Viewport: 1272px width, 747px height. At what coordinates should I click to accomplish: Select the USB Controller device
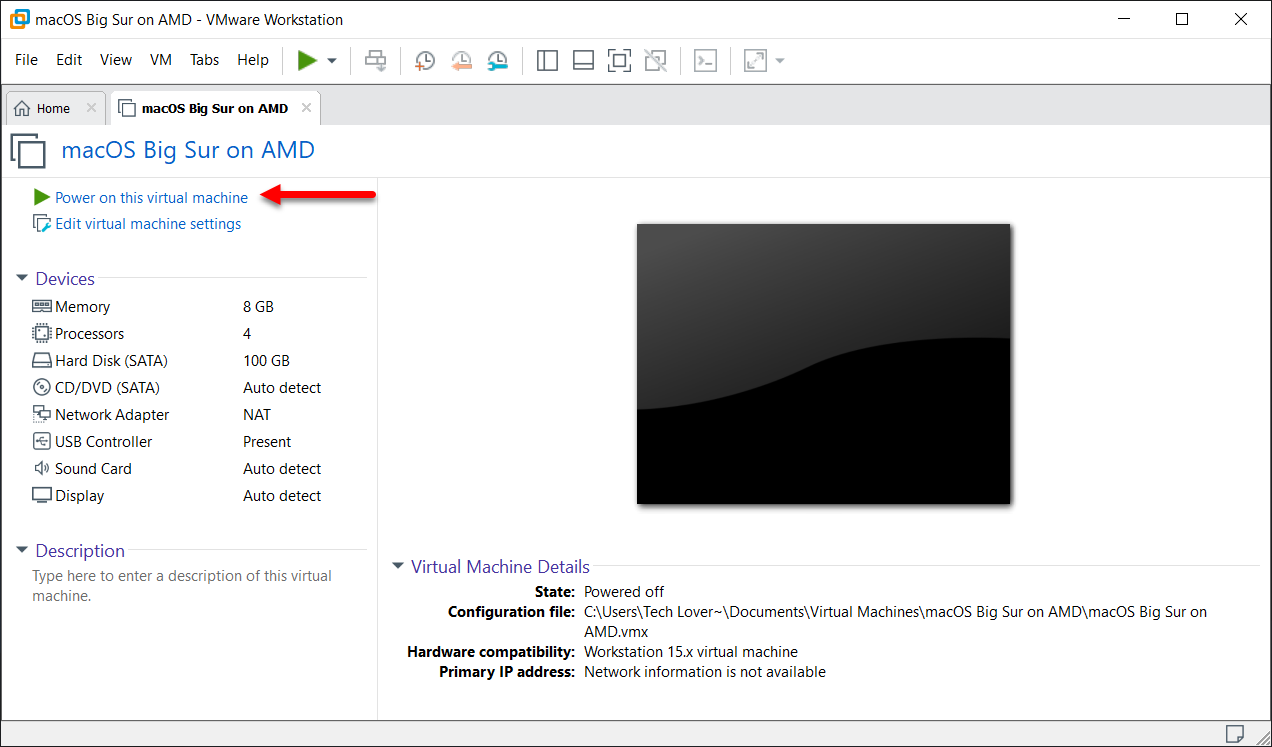coord(199,442)
